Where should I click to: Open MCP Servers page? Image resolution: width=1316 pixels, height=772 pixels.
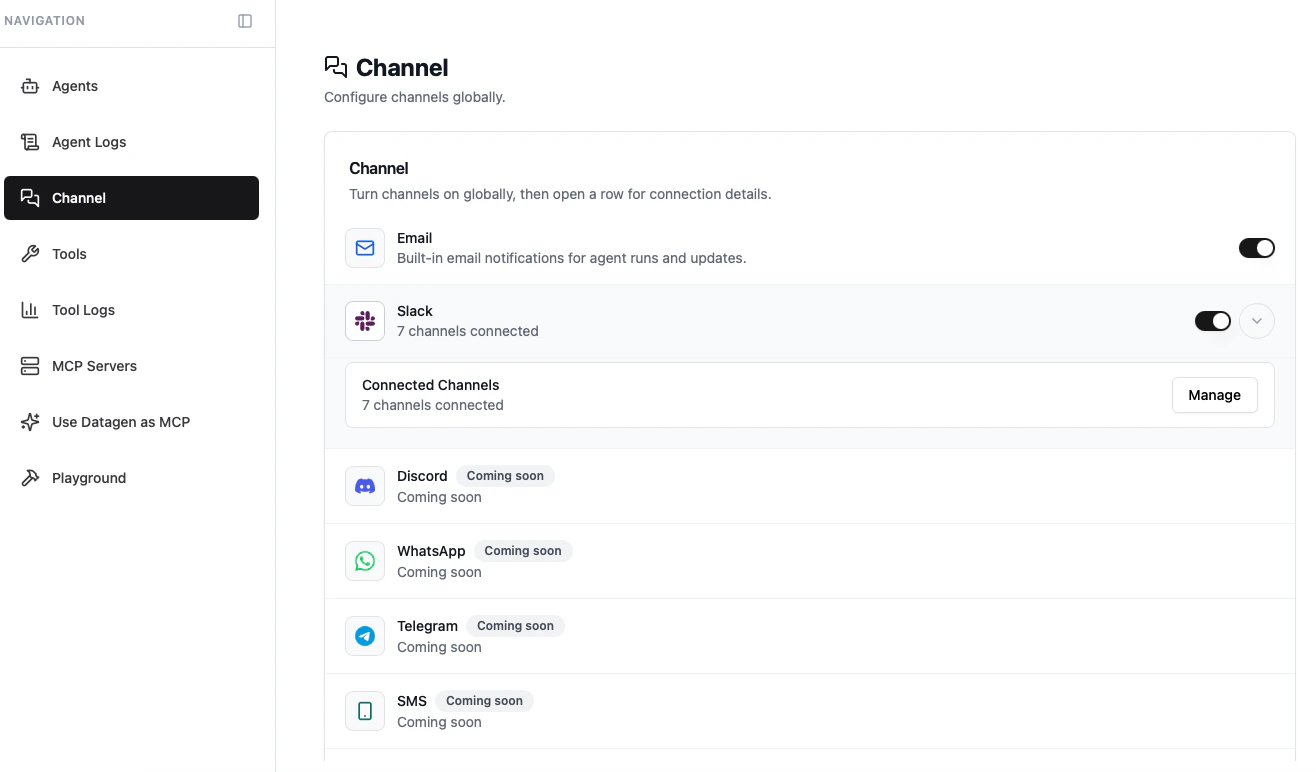click(132, 366)
